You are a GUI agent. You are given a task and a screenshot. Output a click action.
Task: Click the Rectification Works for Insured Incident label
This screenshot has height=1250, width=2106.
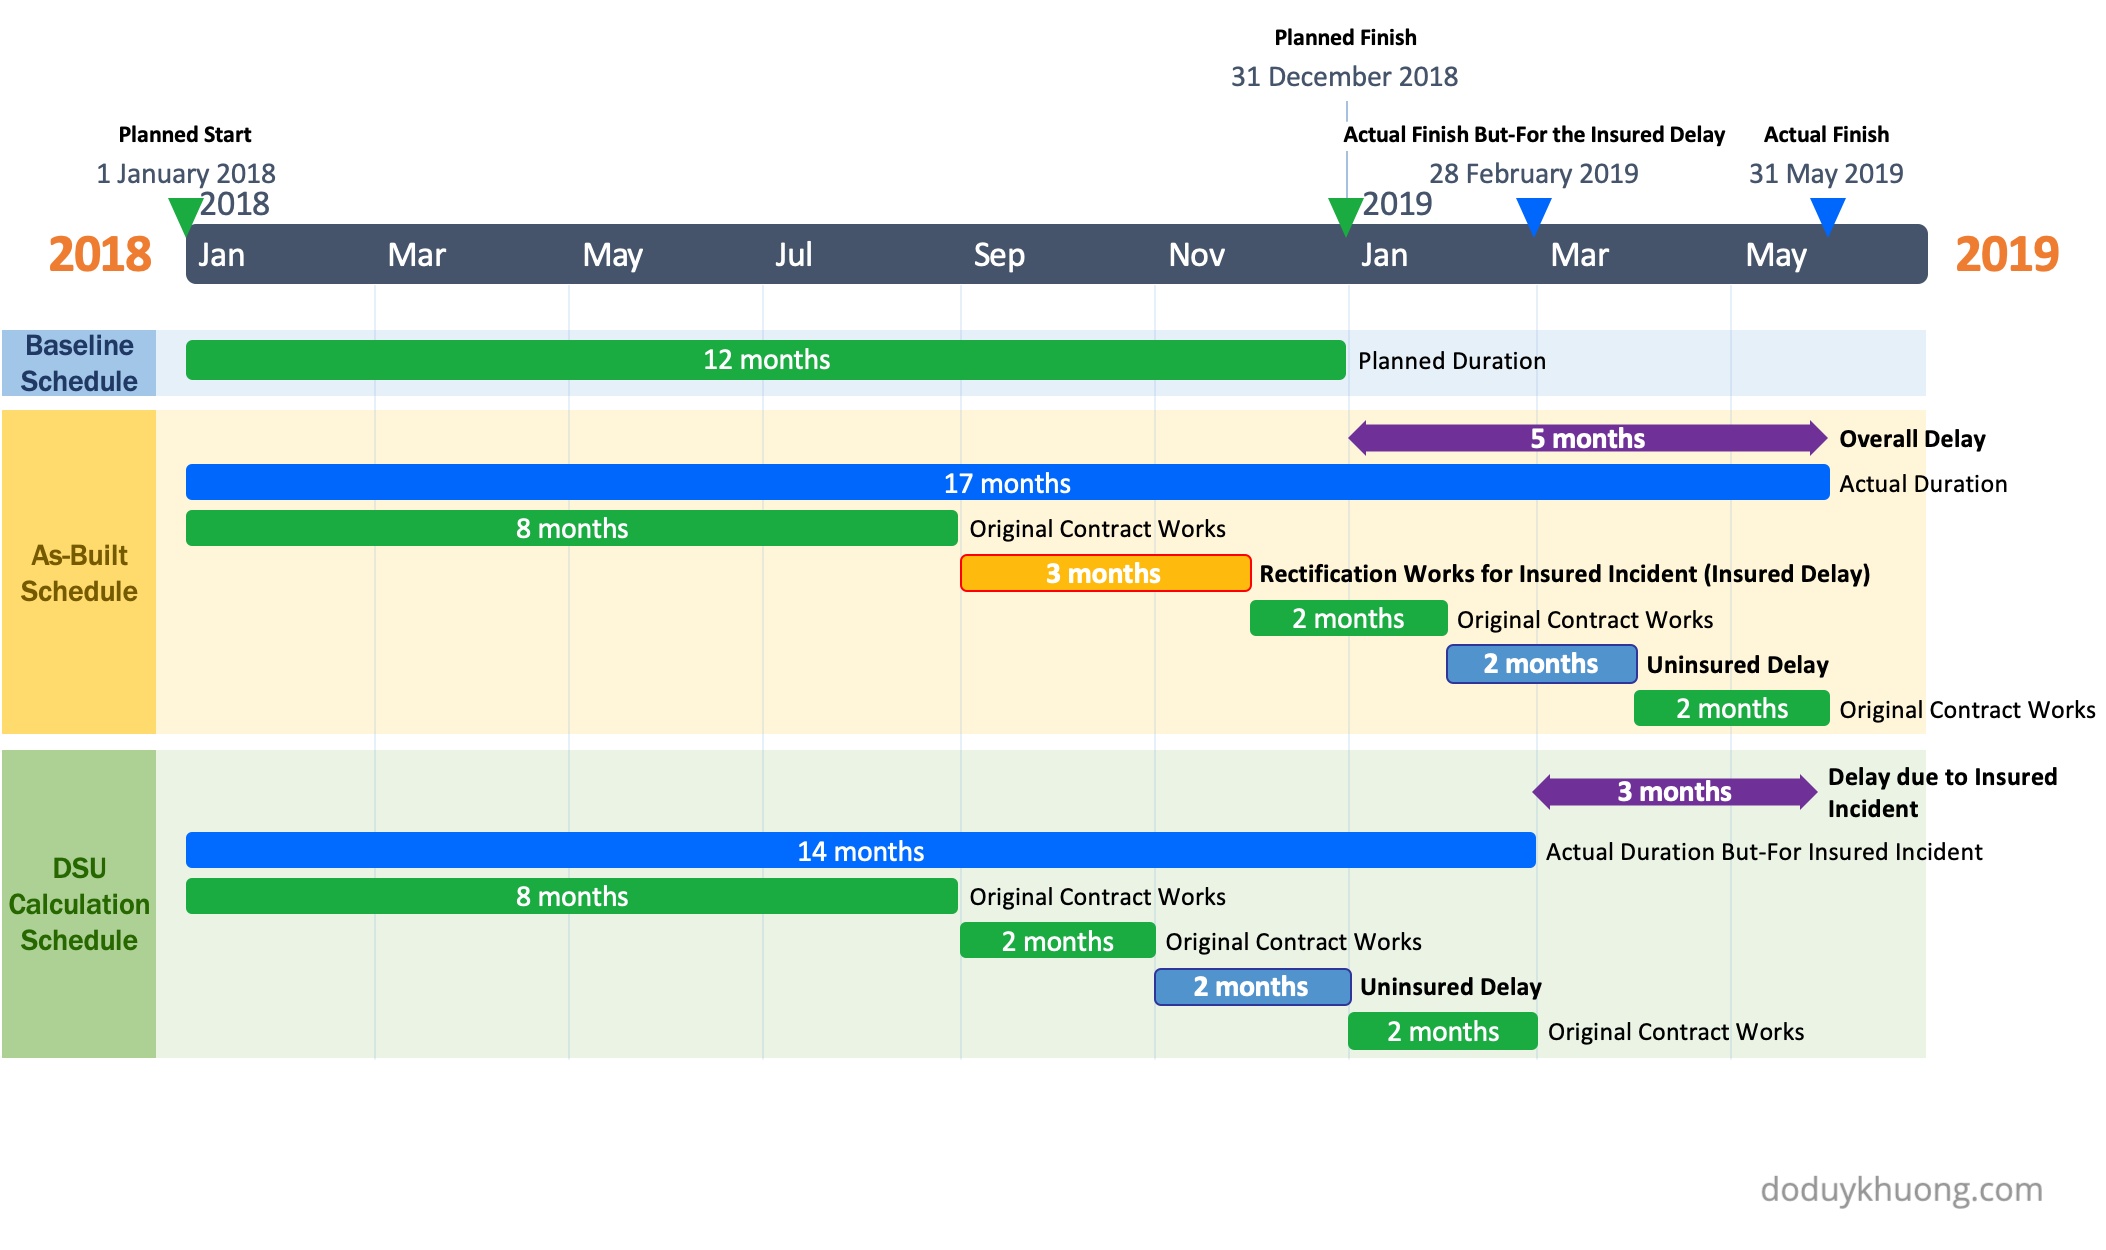click(x=1564, y=574)
